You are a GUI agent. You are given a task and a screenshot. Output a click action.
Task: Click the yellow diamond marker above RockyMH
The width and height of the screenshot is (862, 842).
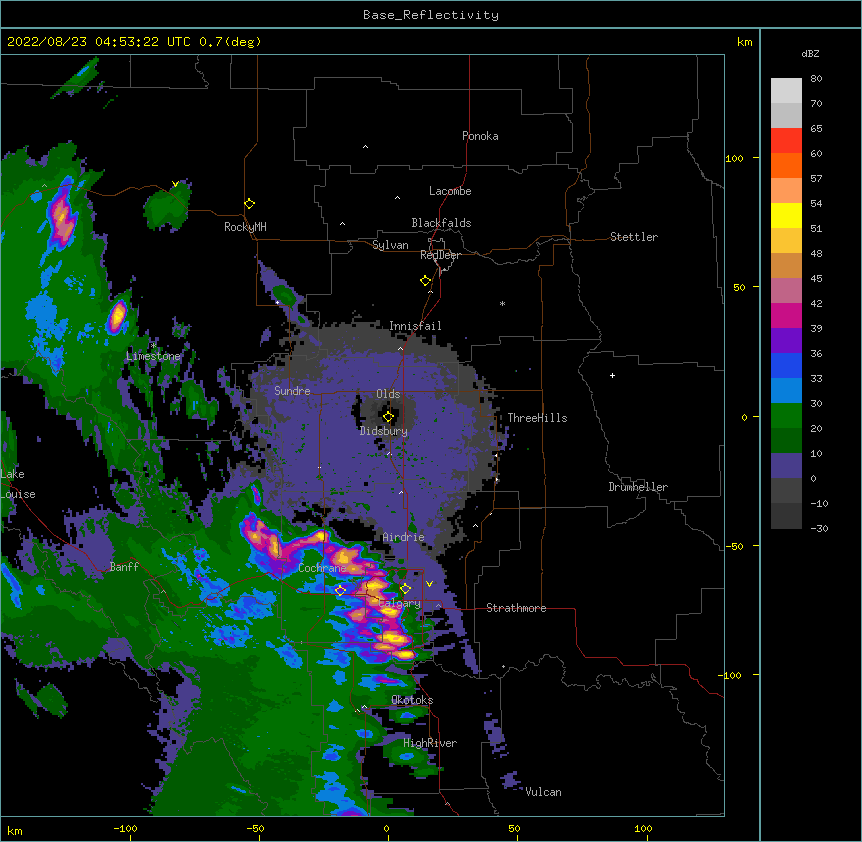tap(249, 204)
